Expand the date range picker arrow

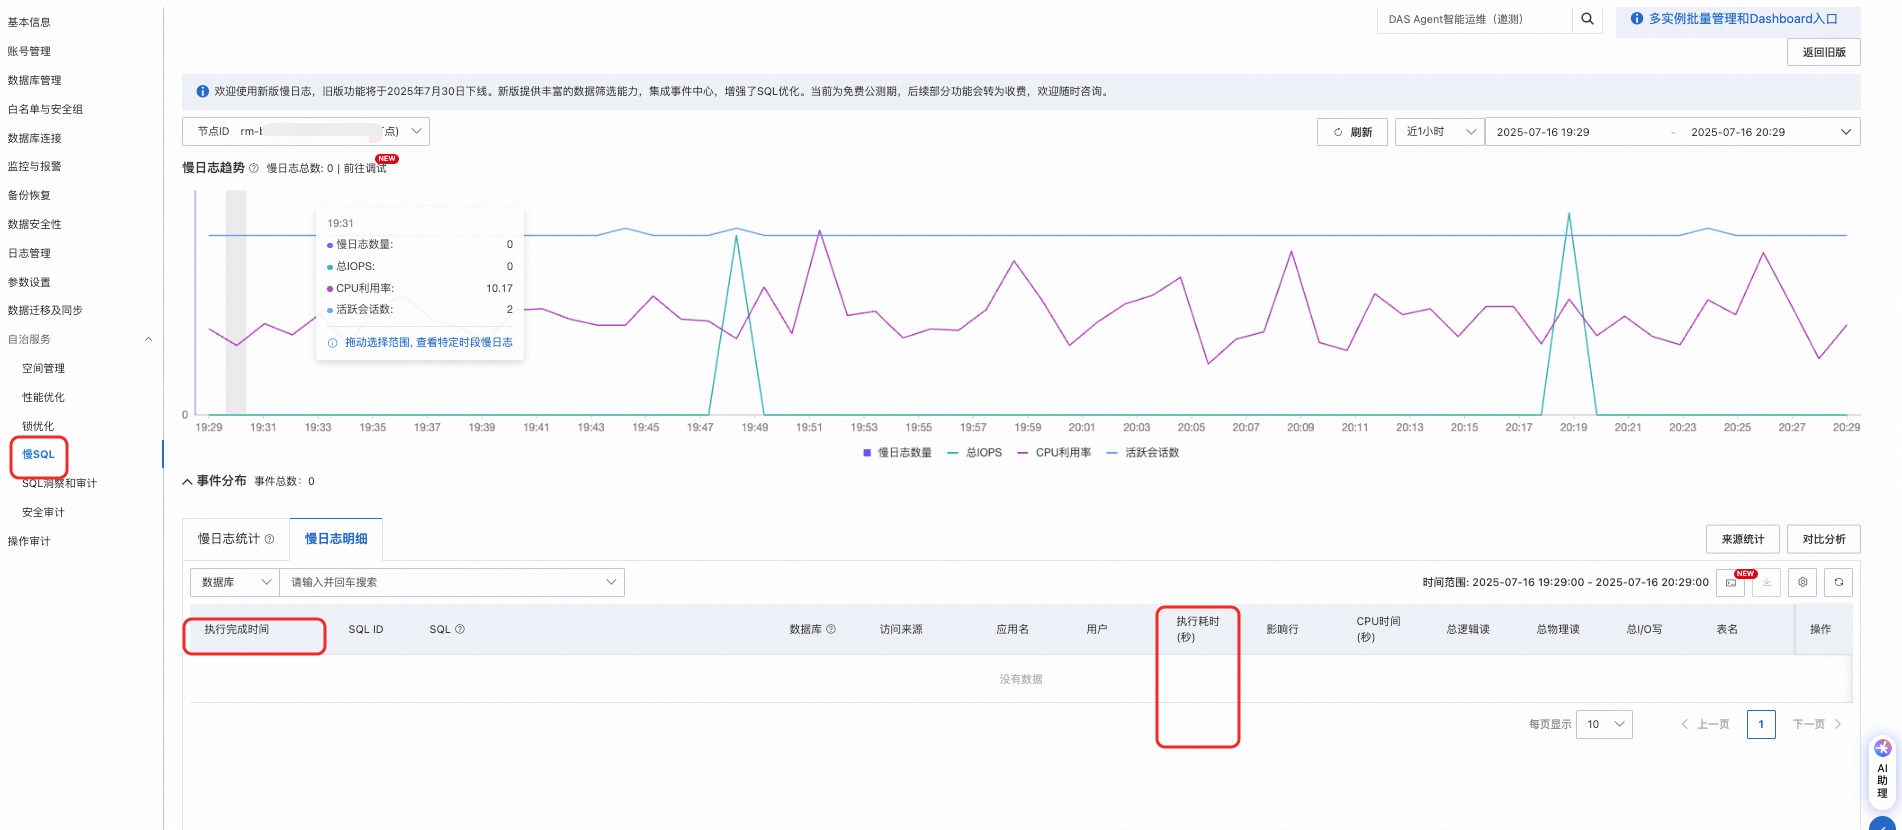pos(1845,132)
